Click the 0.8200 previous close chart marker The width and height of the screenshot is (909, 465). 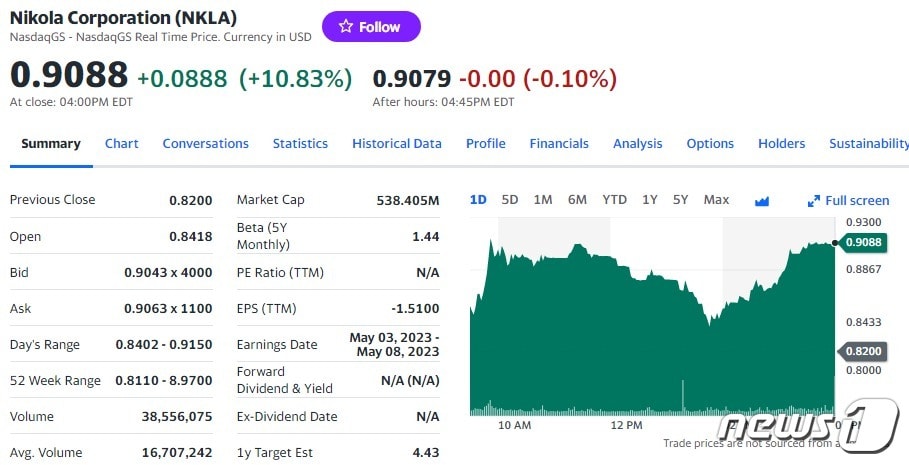(863, 351)
